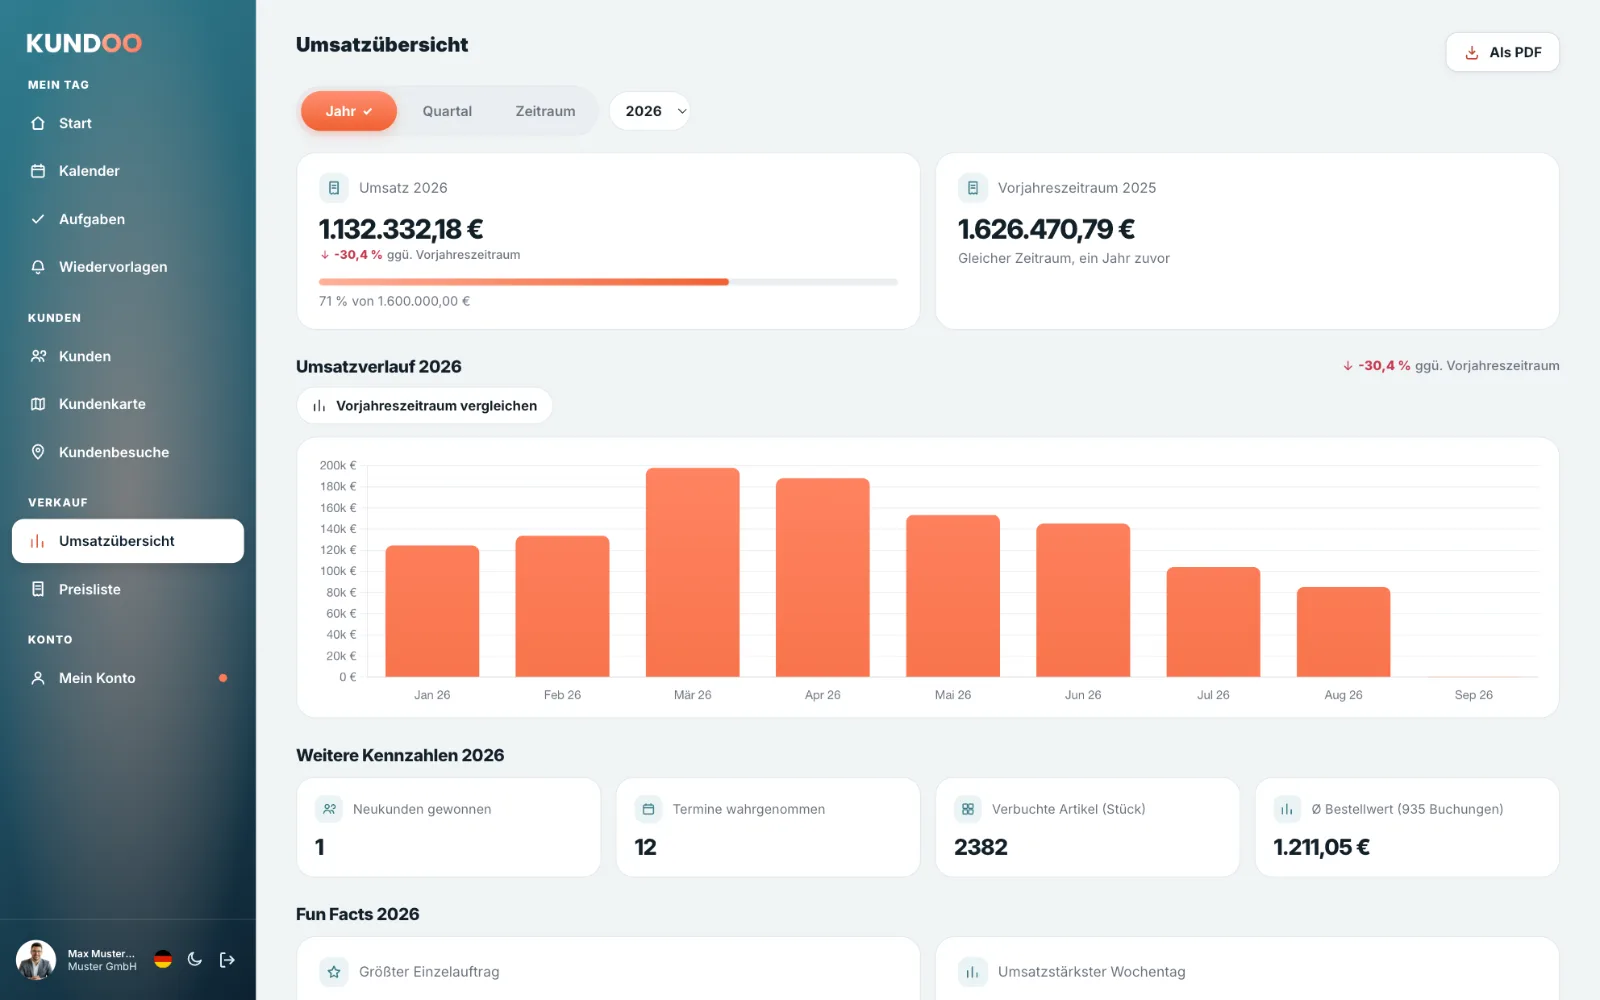
Task: Click the Mein Konto user icon
Action: tap(38, 678)
